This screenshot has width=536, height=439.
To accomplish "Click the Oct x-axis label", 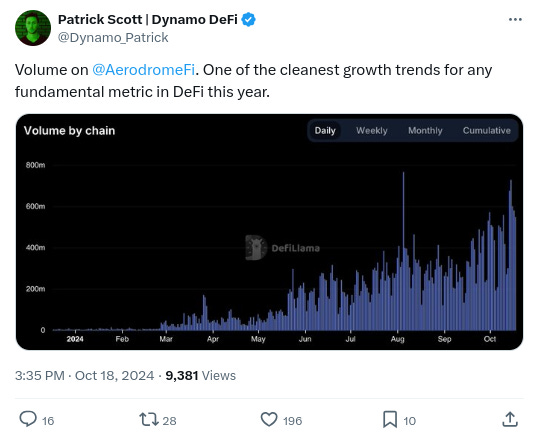I will click(x=490, y=339).
